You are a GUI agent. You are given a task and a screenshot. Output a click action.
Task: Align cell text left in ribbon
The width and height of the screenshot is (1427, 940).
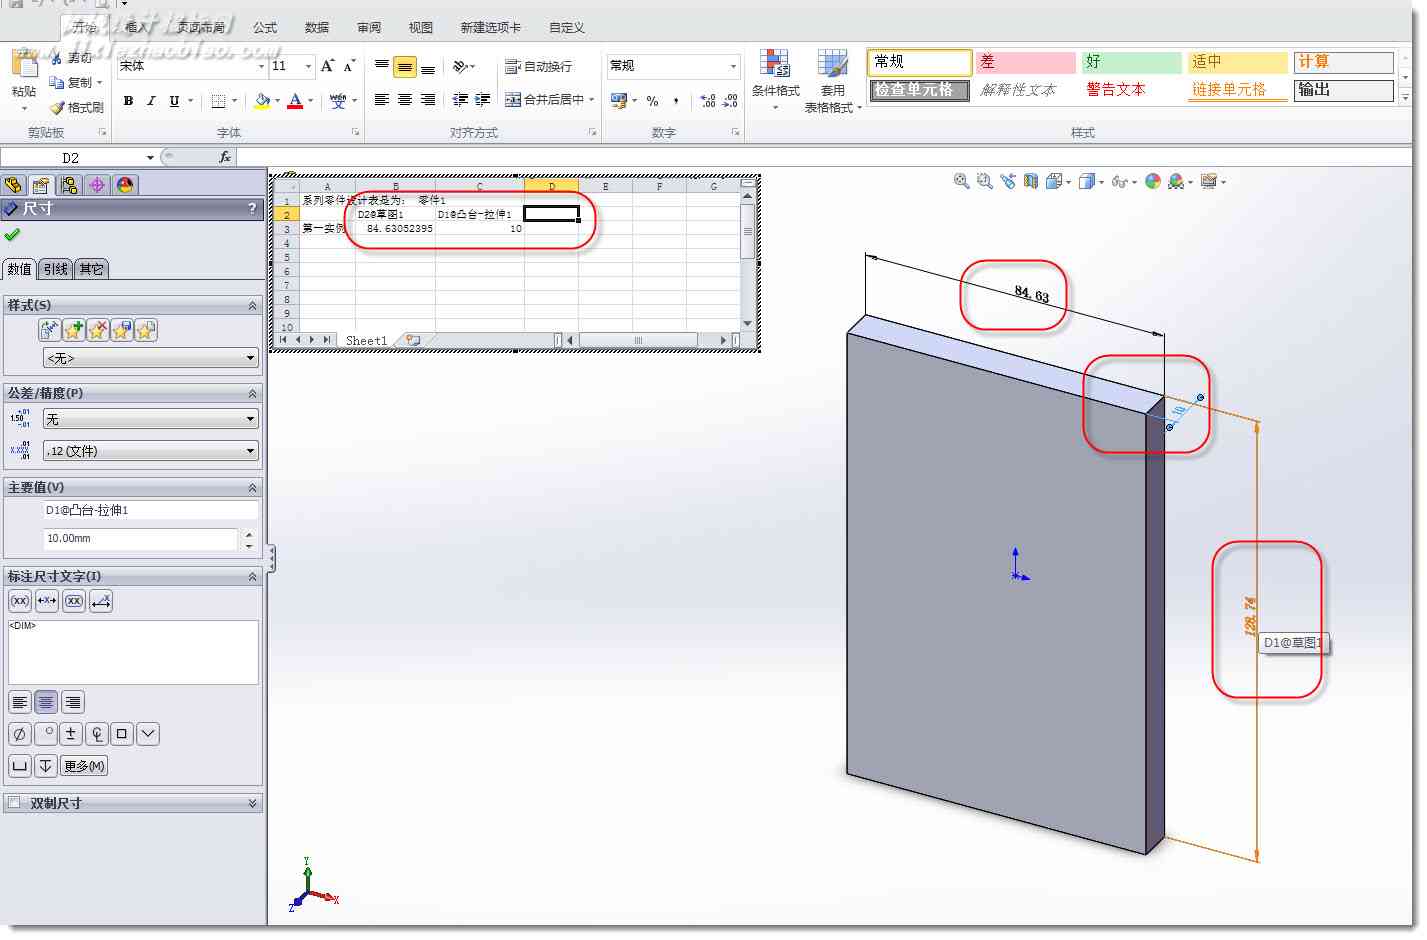coord(381,99)
